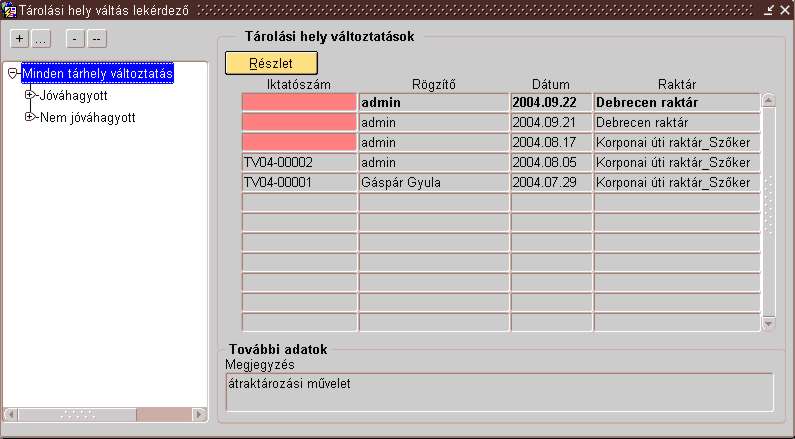The image size is (795, 439).
Task: Expand the Jóváhagyott tree node
Action: 29,95
